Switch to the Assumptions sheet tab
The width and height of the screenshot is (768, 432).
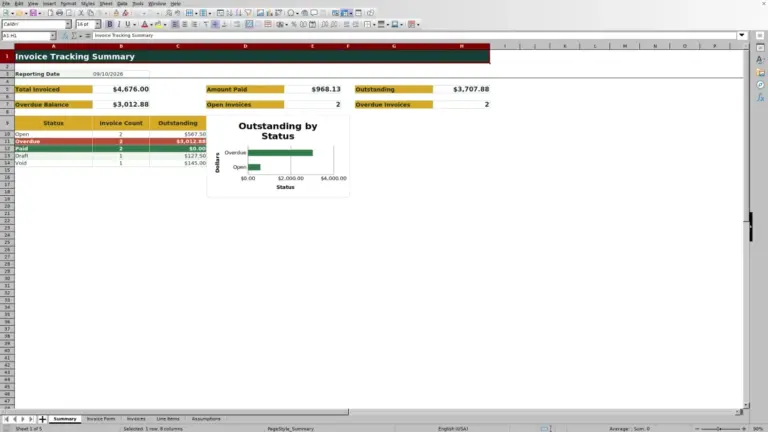(x=206, y=419)
